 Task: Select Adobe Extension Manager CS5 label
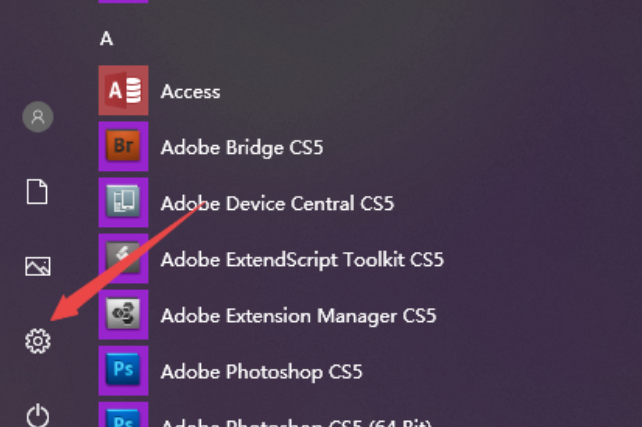click(298, 316)
